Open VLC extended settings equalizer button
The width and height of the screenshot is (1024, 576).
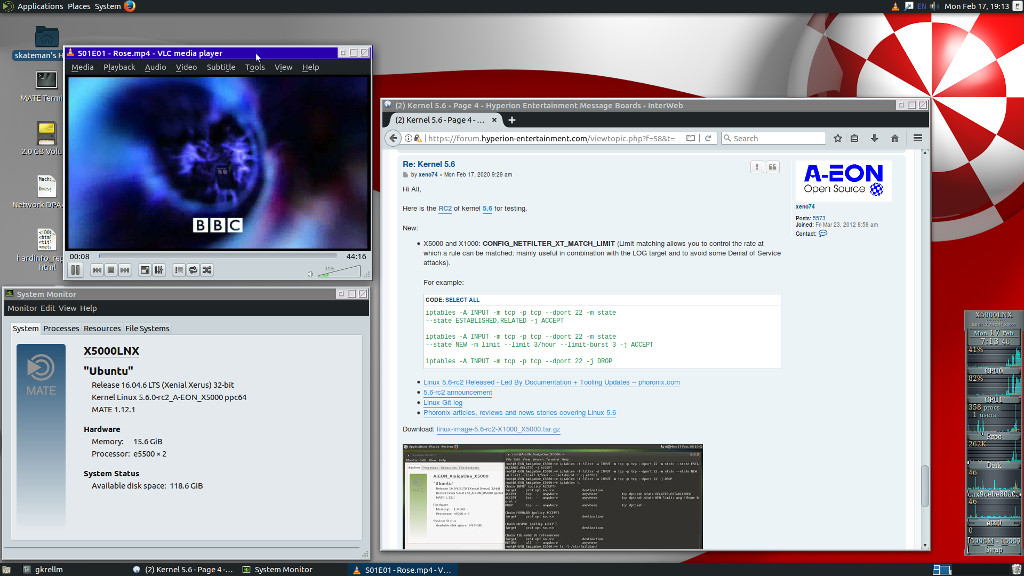(159, 270)
